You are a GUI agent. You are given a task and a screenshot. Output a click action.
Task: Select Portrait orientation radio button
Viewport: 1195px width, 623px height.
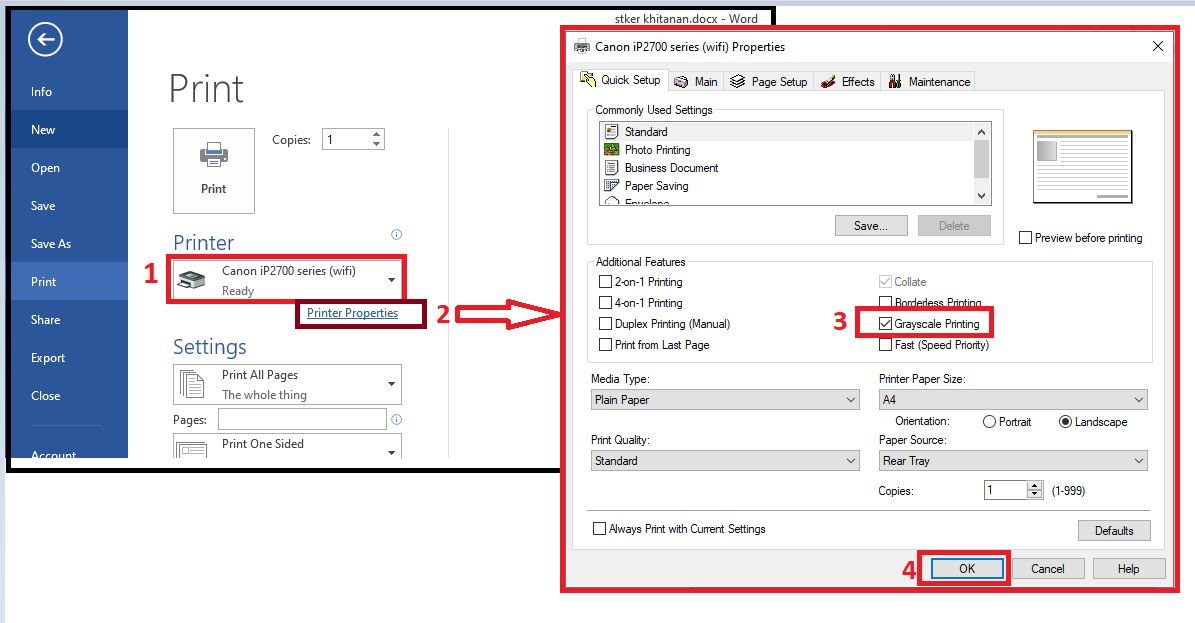989,422
